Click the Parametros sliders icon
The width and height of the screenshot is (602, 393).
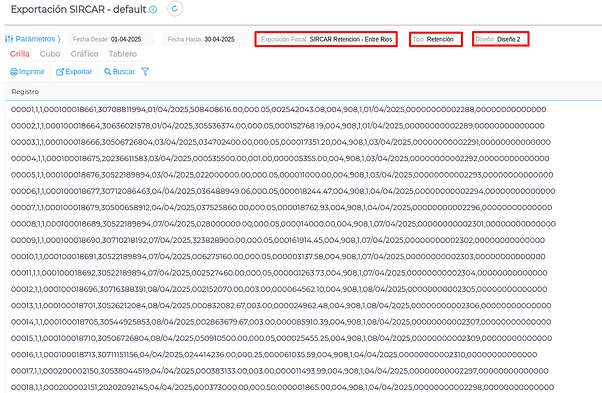[x=9, y=39]
